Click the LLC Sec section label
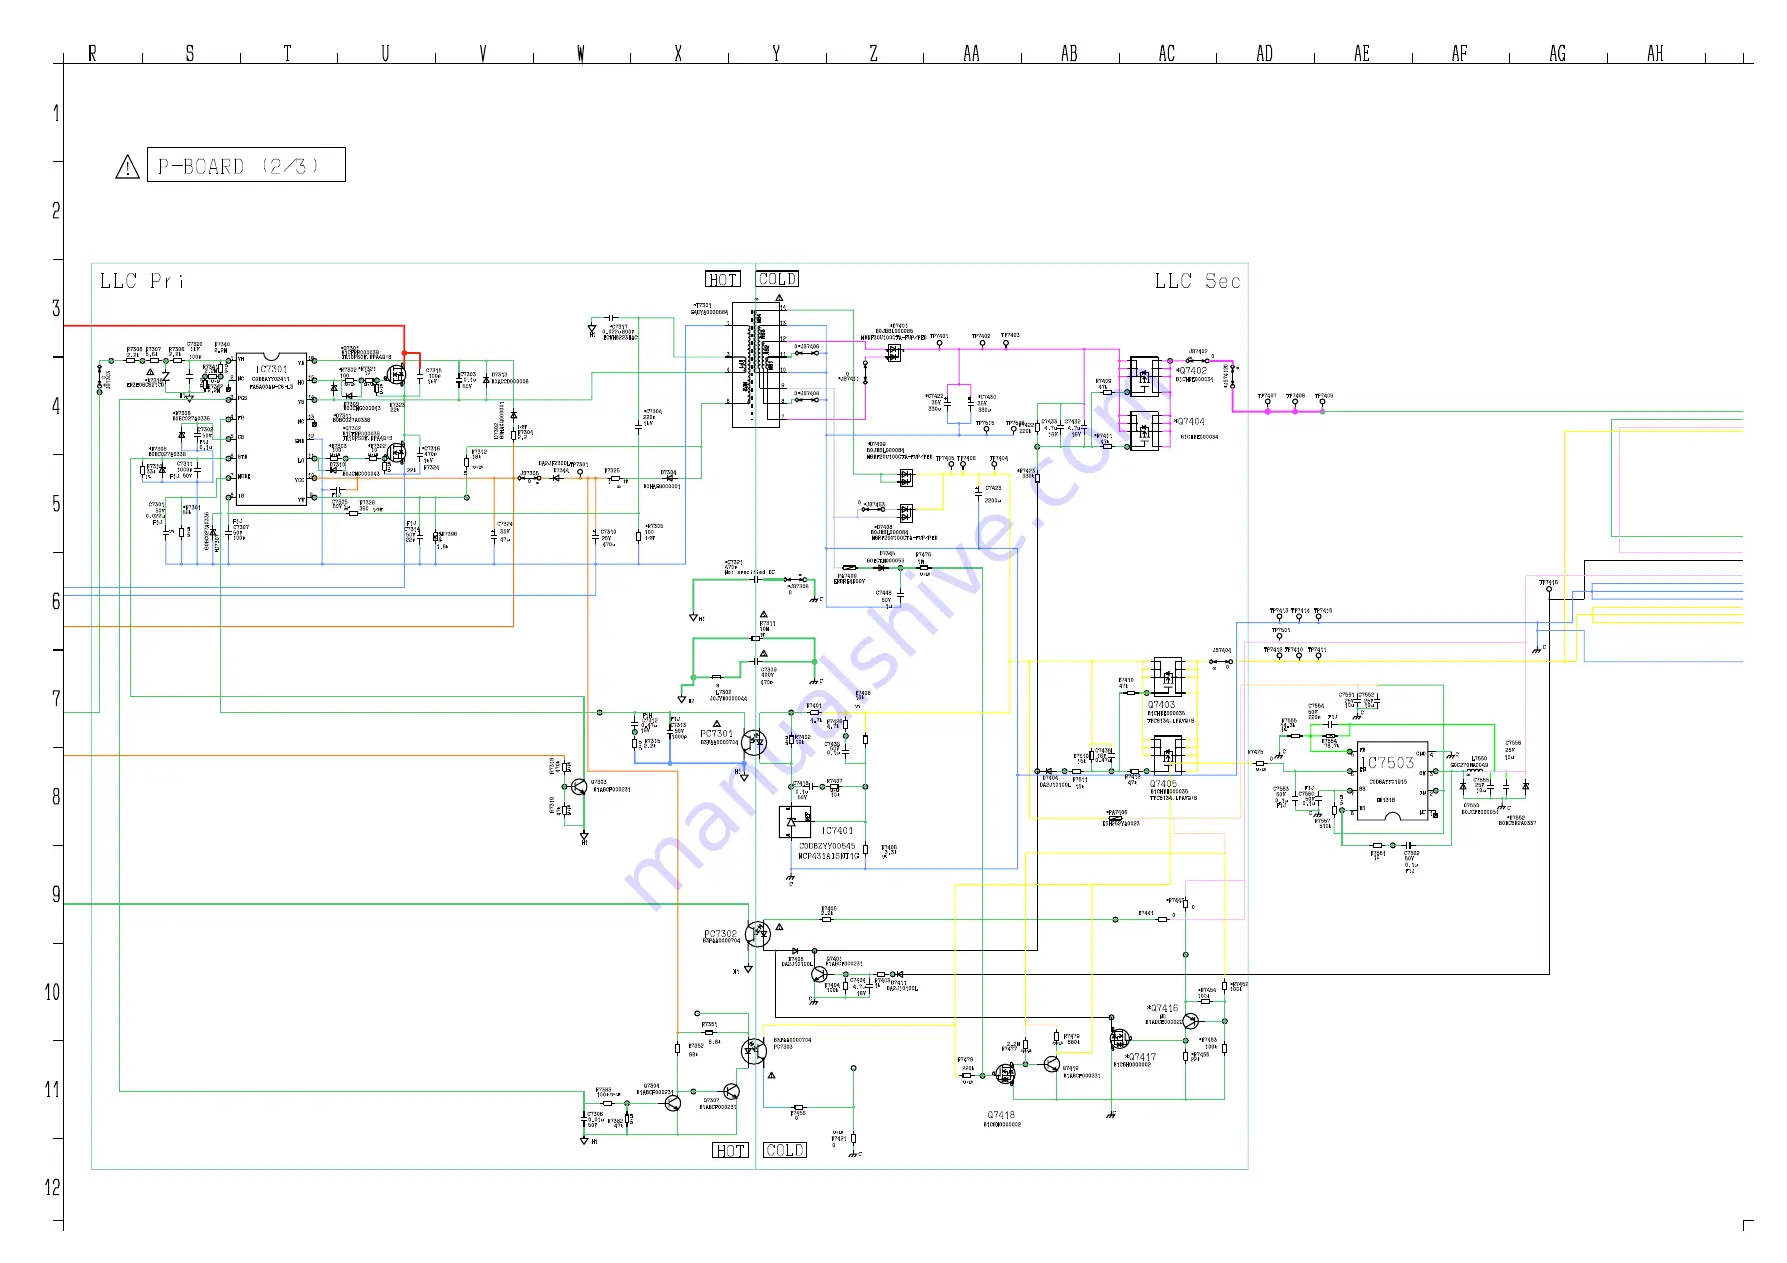Viewport: 1787px width, 1263px height. (1197, 281)
